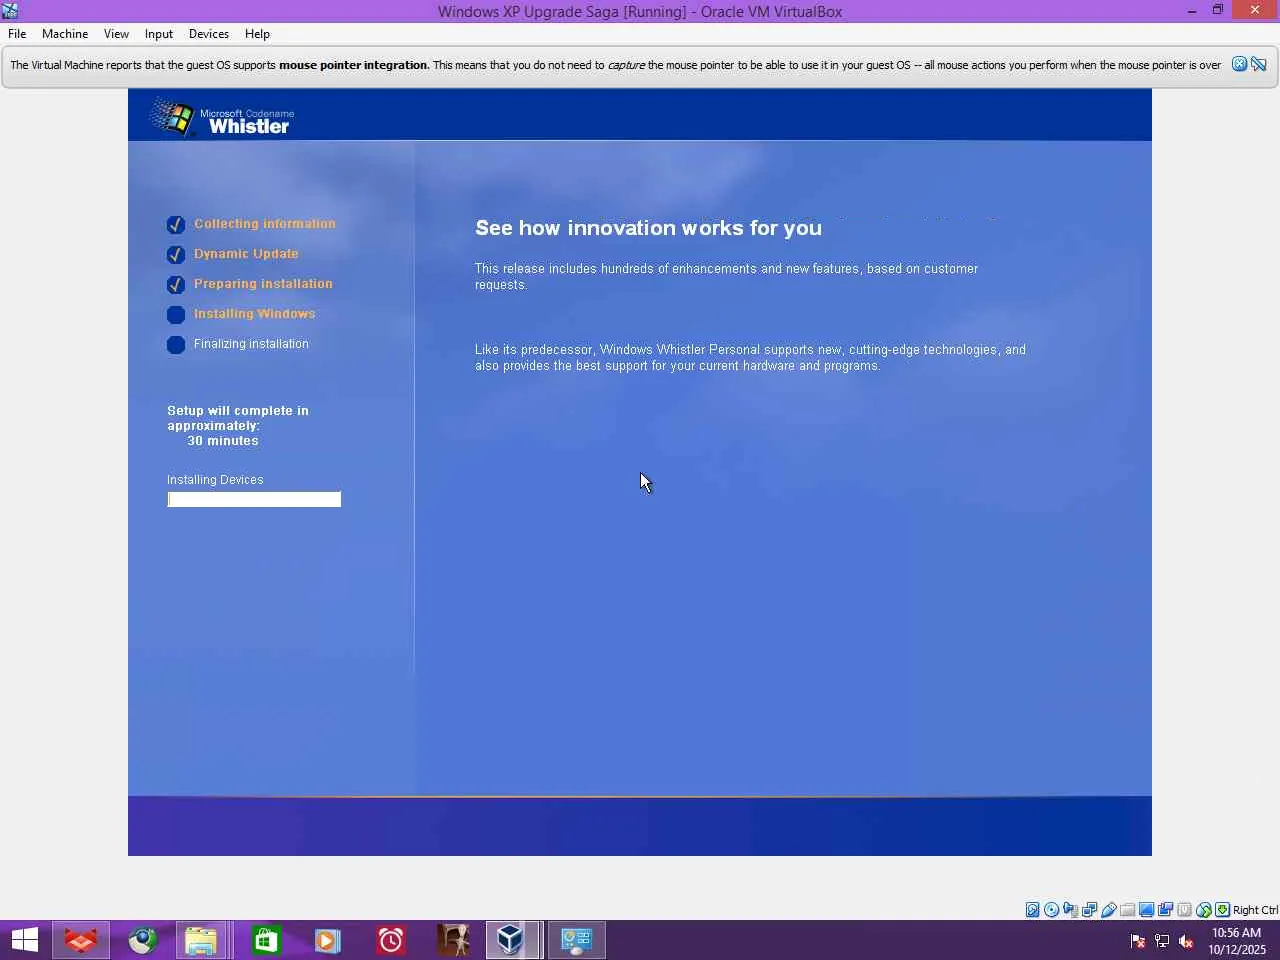Click the 'Installing Devices' status label
The height and width of the screenshot is (960, 1280).
215,480
